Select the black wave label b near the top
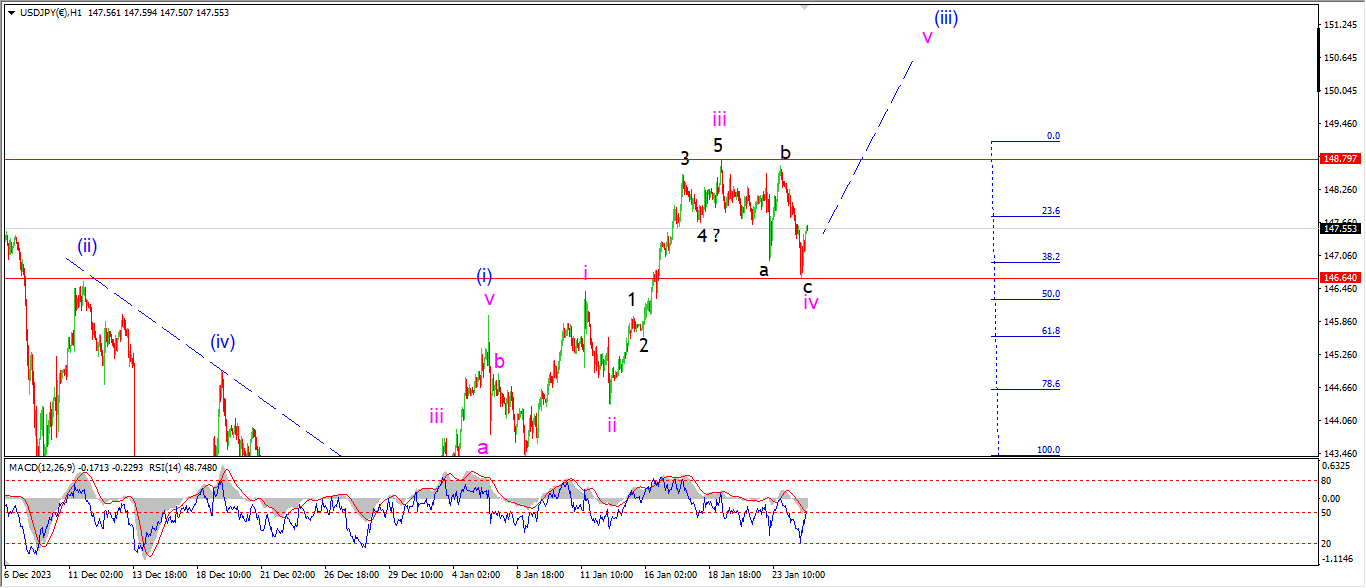The height and width of the screenshot is (588, 1366). pyautogui.click(x=785, y=153)
